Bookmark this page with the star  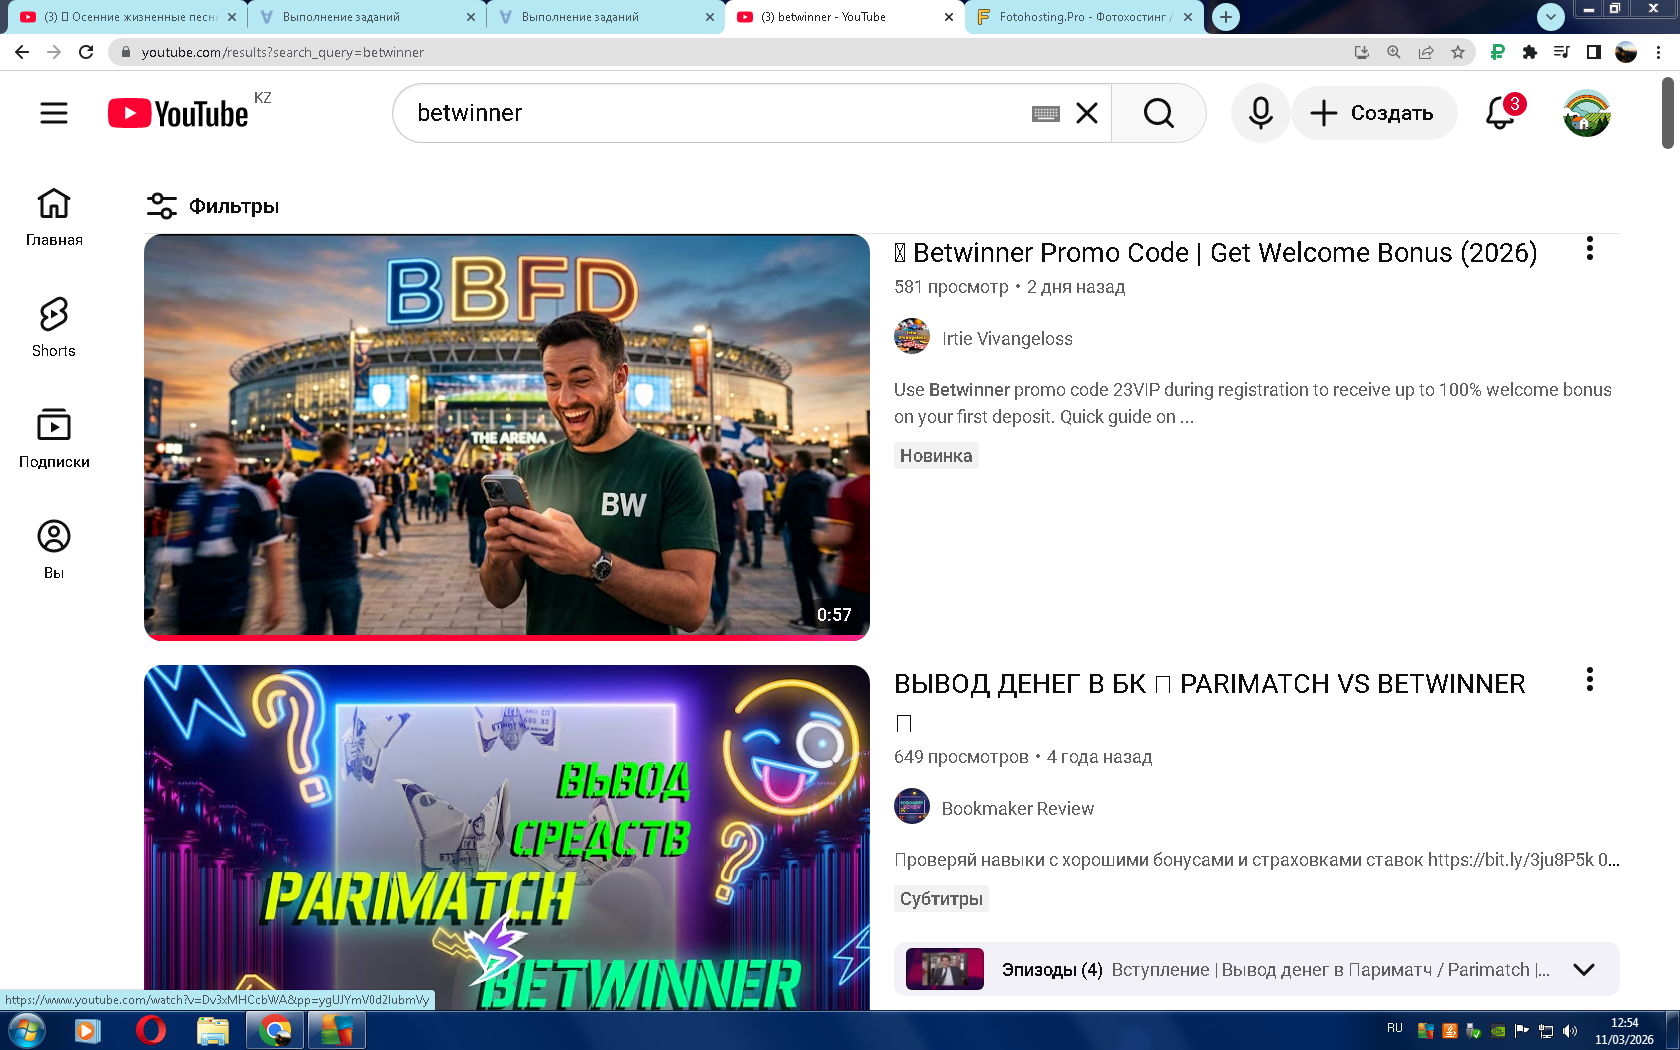(x=1458, y=52)
